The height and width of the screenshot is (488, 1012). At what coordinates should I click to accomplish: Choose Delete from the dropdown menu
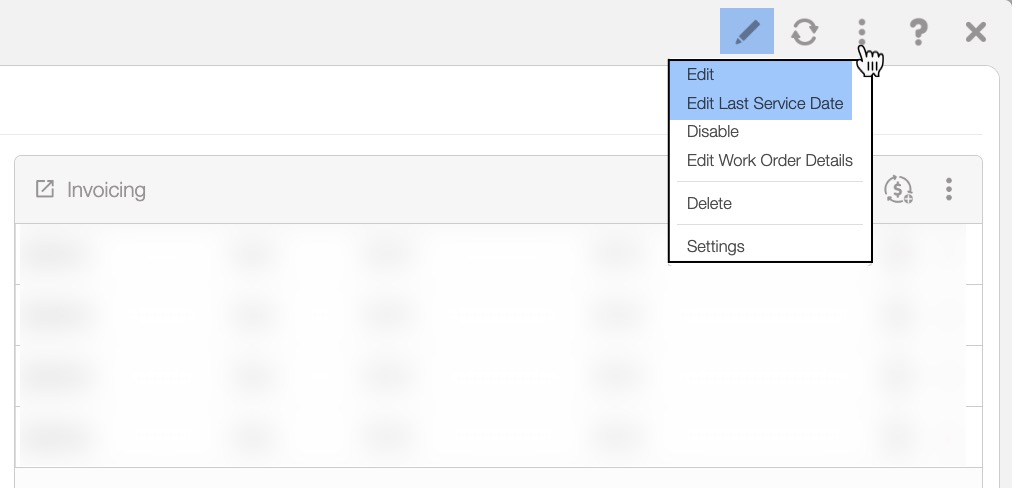pyautogui.click(x=709, y=203)
